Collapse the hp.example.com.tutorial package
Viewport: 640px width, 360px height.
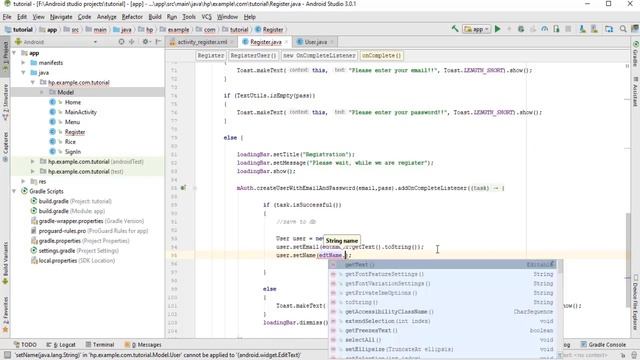point(33,82)
